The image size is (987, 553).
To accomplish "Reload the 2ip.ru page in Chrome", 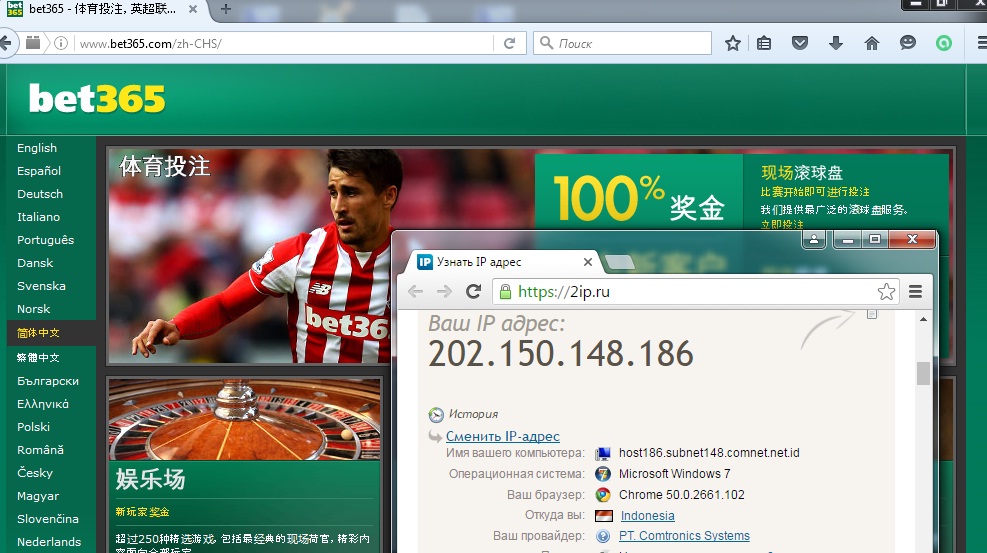I will click(473, 291).
